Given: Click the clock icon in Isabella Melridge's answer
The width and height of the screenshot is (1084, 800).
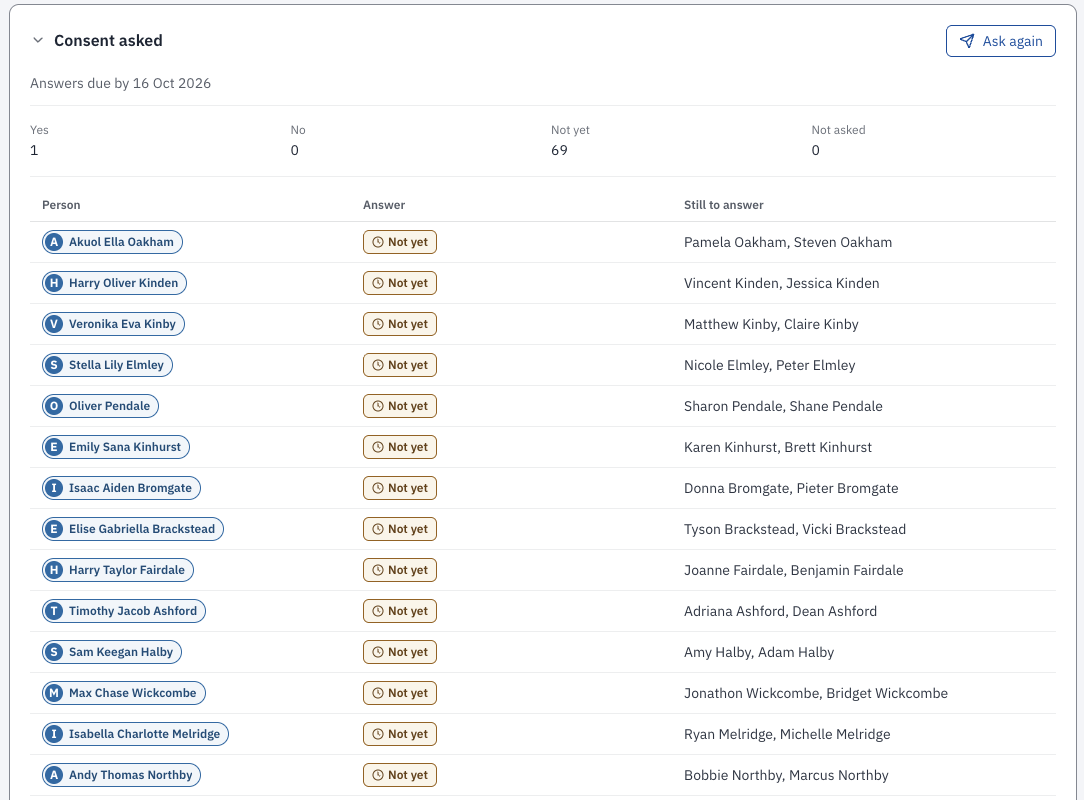Looking at the screenshot, I should [378, 734].
